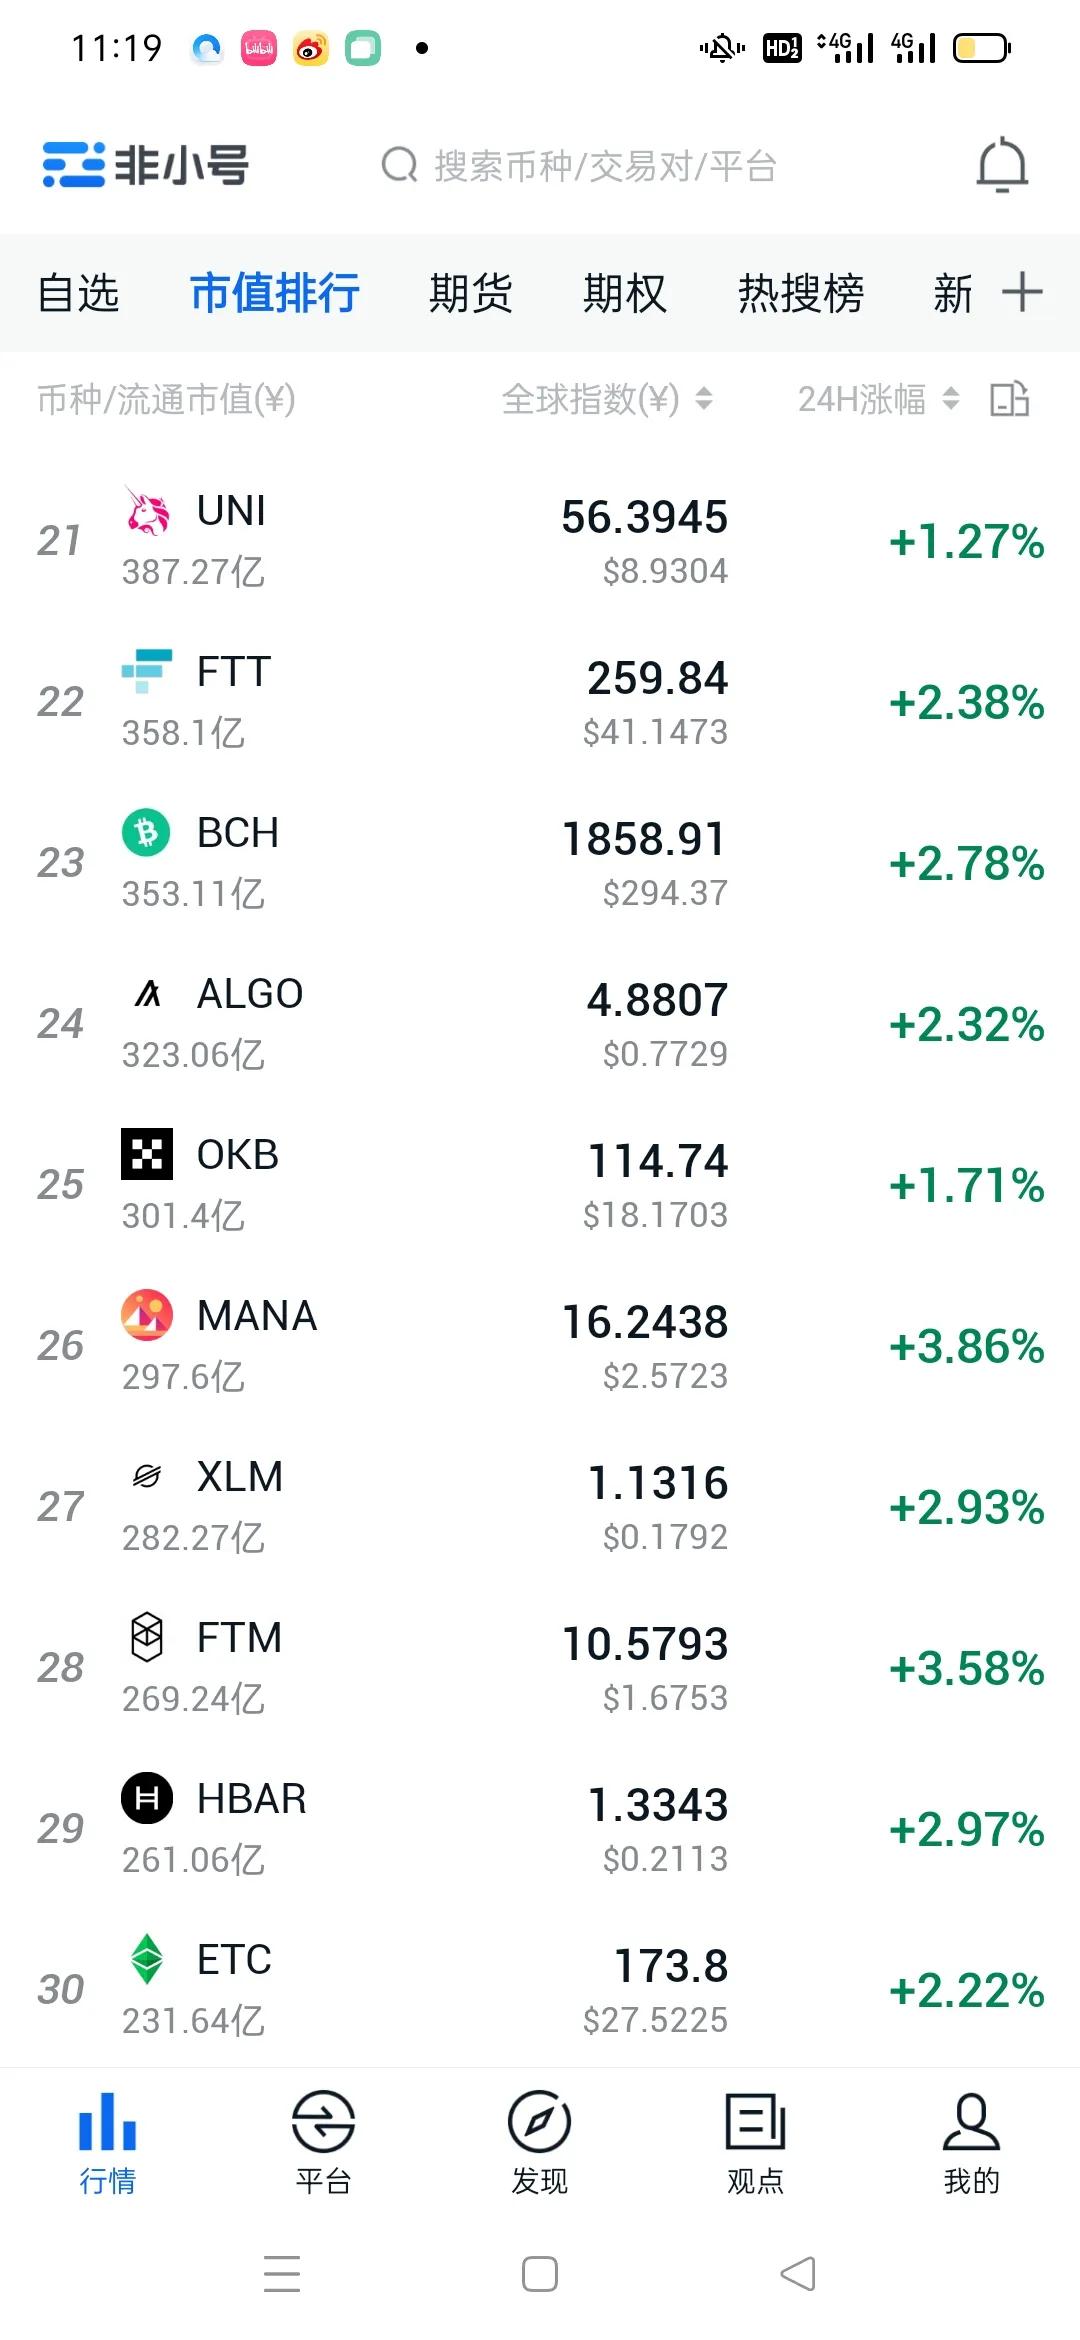Sort by 全球指数 column arrows

(x=704, y=399)
